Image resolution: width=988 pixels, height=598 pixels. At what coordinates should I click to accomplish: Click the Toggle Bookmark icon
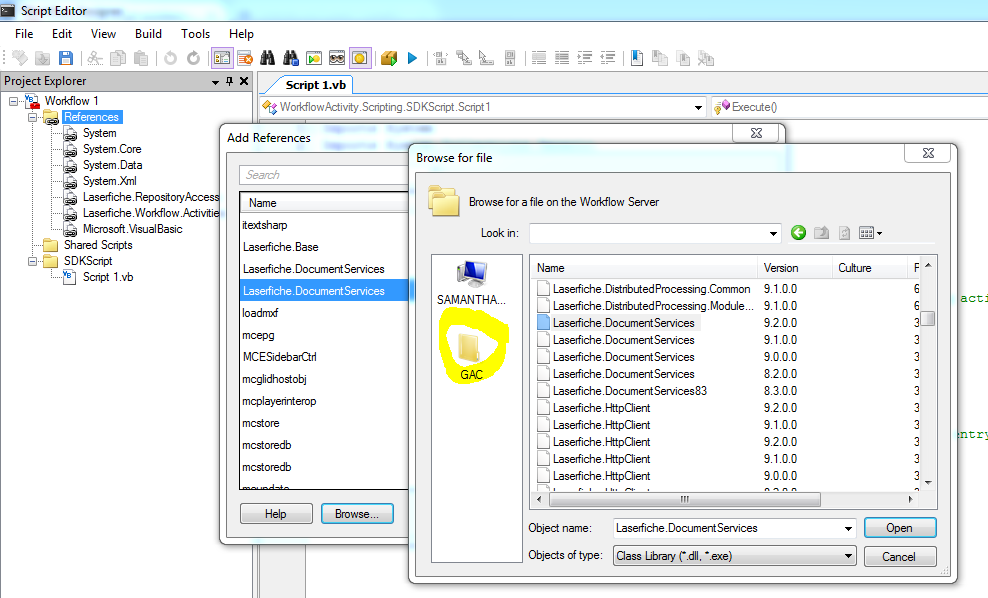tap(637, 58)
